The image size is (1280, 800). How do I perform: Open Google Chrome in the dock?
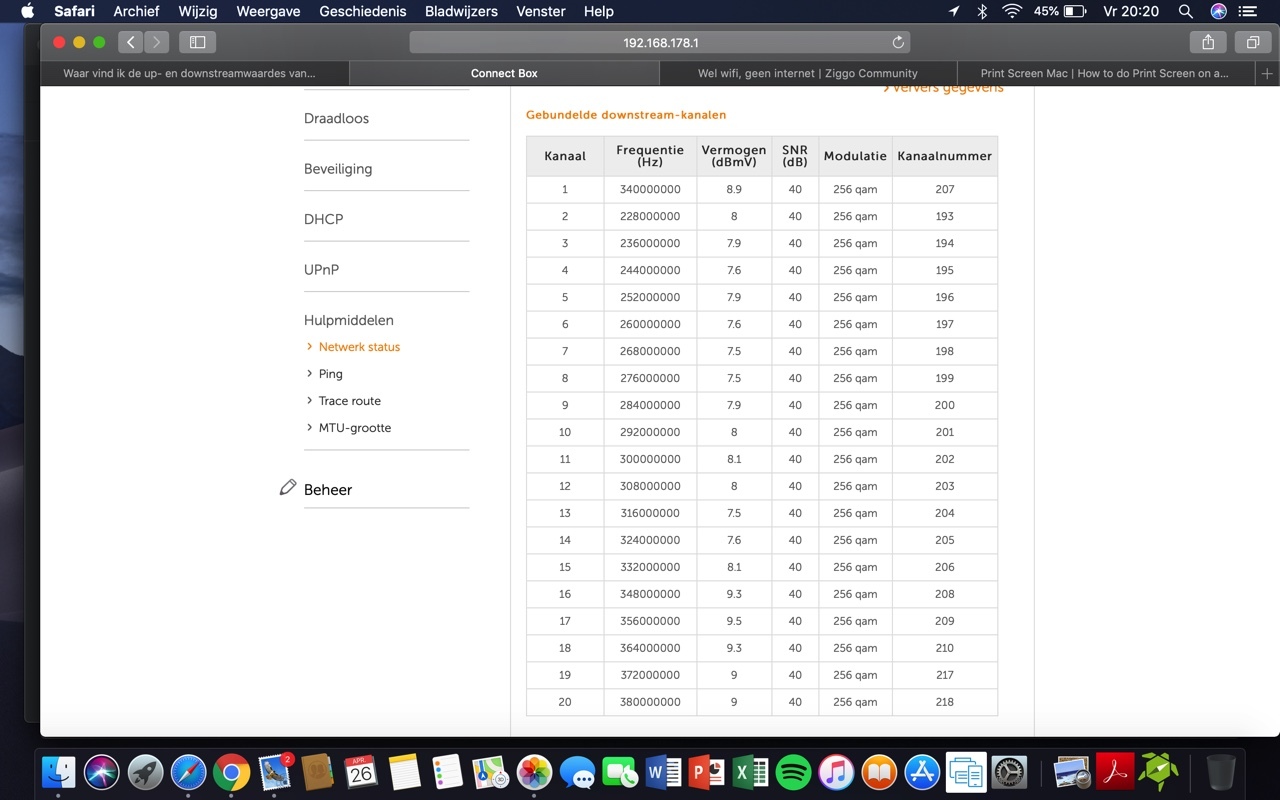coord(232,772)
